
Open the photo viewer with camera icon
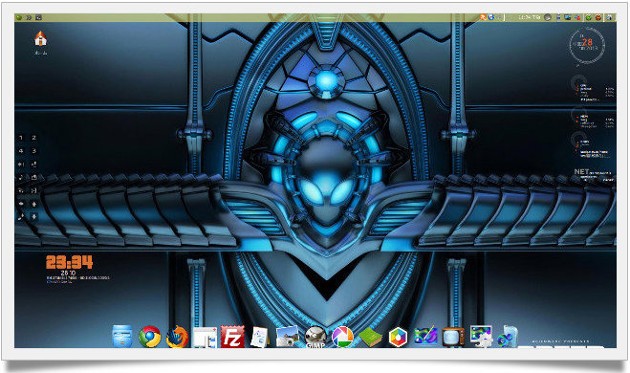[287, 336]
